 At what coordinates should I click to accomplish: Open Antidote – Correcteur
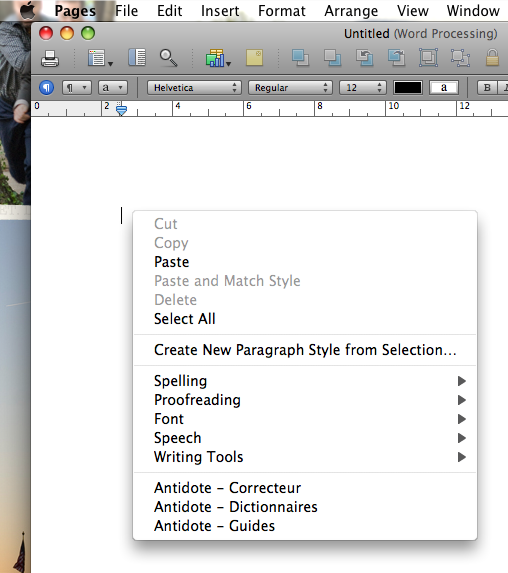pyautogui.click(x=305, y=488)
